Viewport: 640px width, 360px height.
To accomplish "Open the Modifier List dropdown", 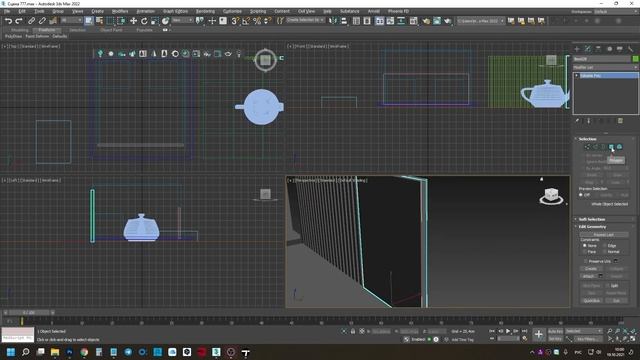I will coord(606,67).
